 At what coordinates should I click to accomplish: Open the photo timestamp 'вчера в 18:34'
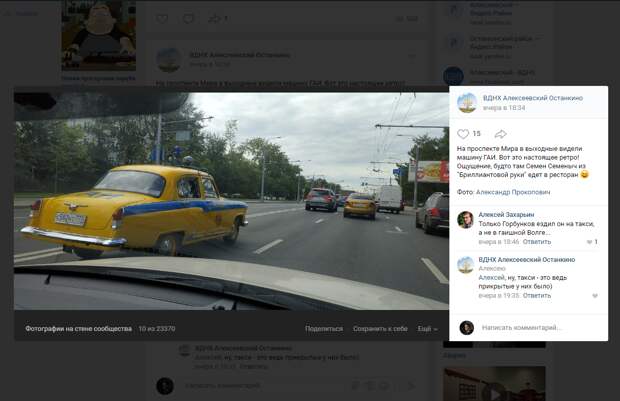504,108
